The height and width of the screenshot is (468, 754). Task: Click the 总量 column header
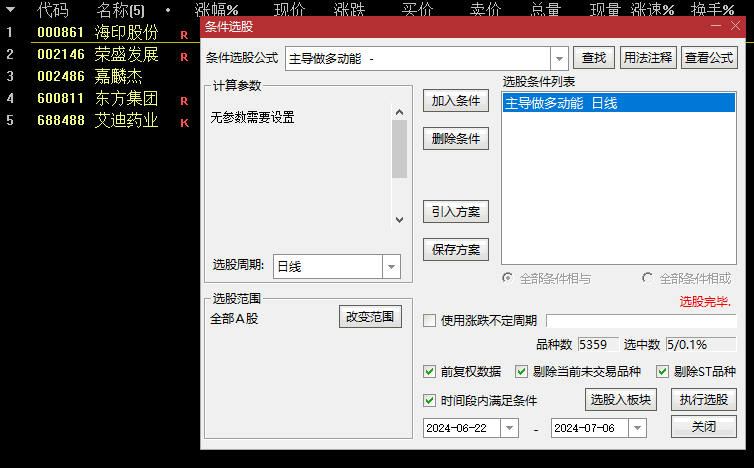[x=546, y=10]
